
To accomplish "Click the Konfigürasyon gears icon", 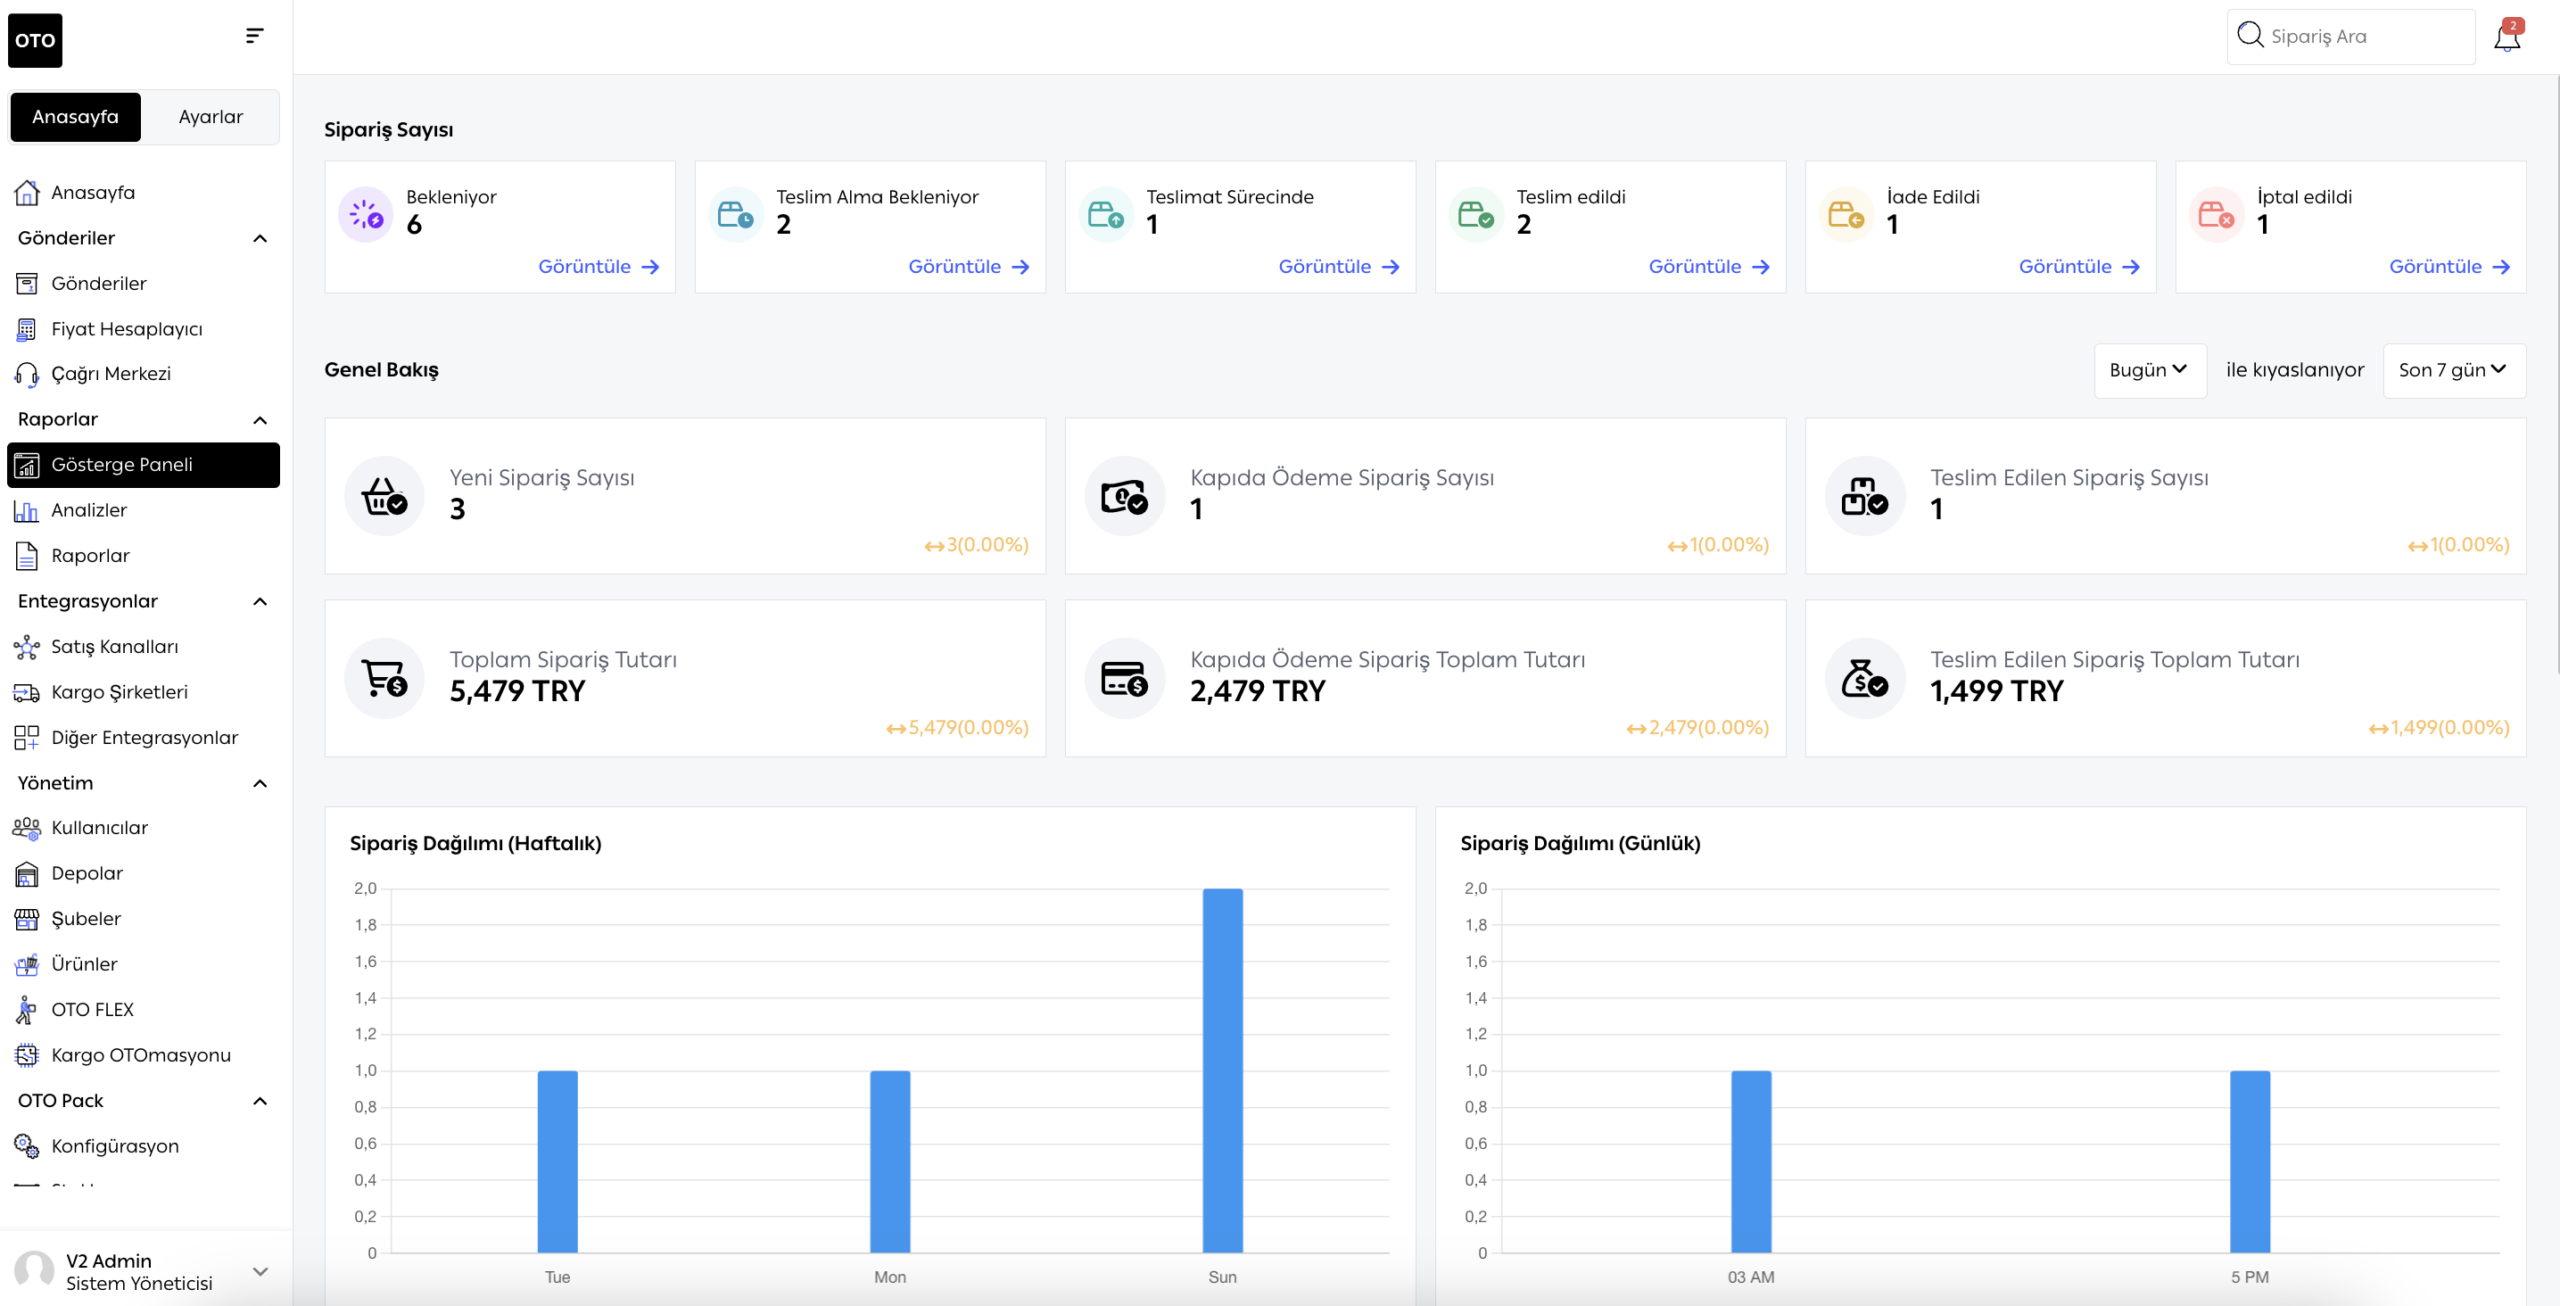I will [x=27, y=1146].
